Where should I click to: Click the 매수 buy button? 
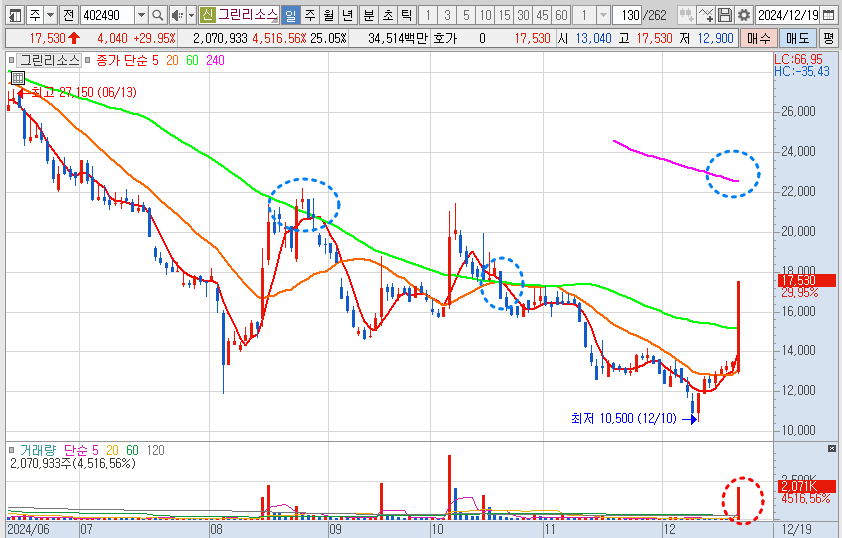(x=758, y=38)
